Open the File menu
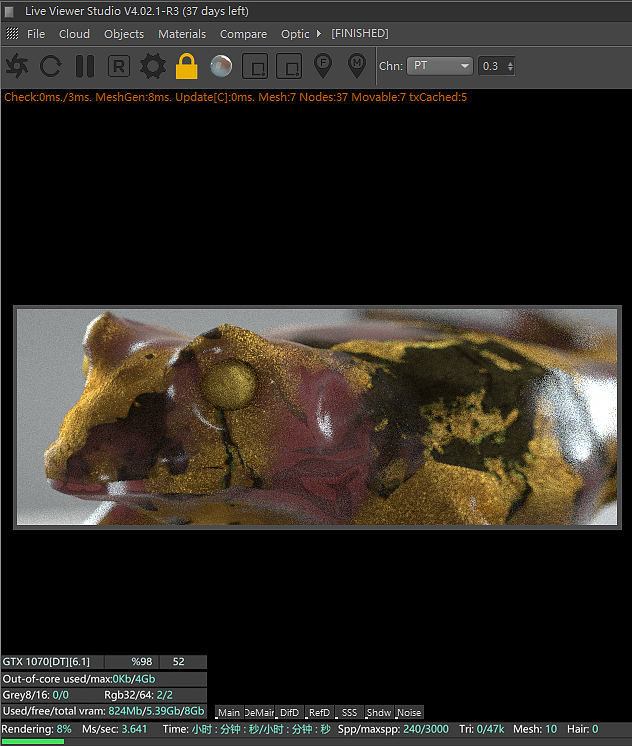This screenshot has width=632, height=746. (36, 34)
